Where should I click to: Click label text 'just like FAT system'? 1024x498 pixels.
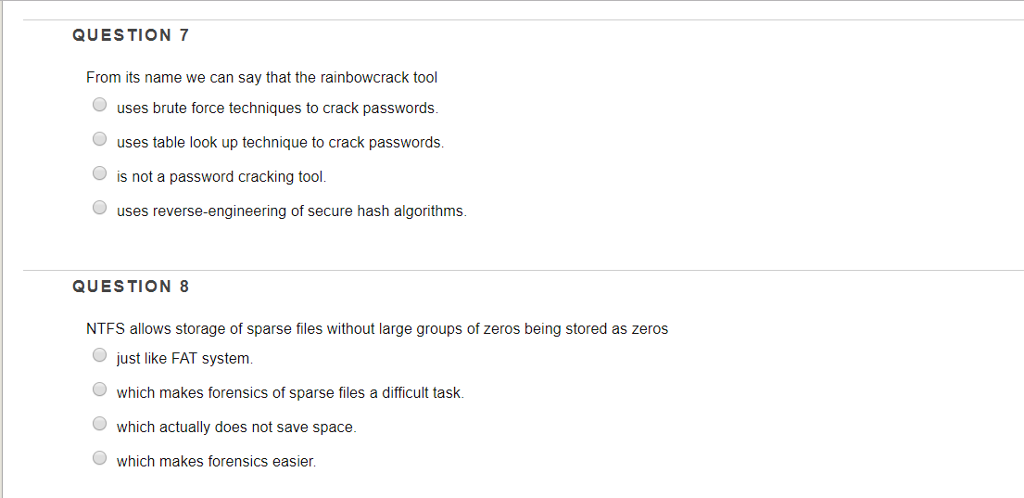[184, 359]
